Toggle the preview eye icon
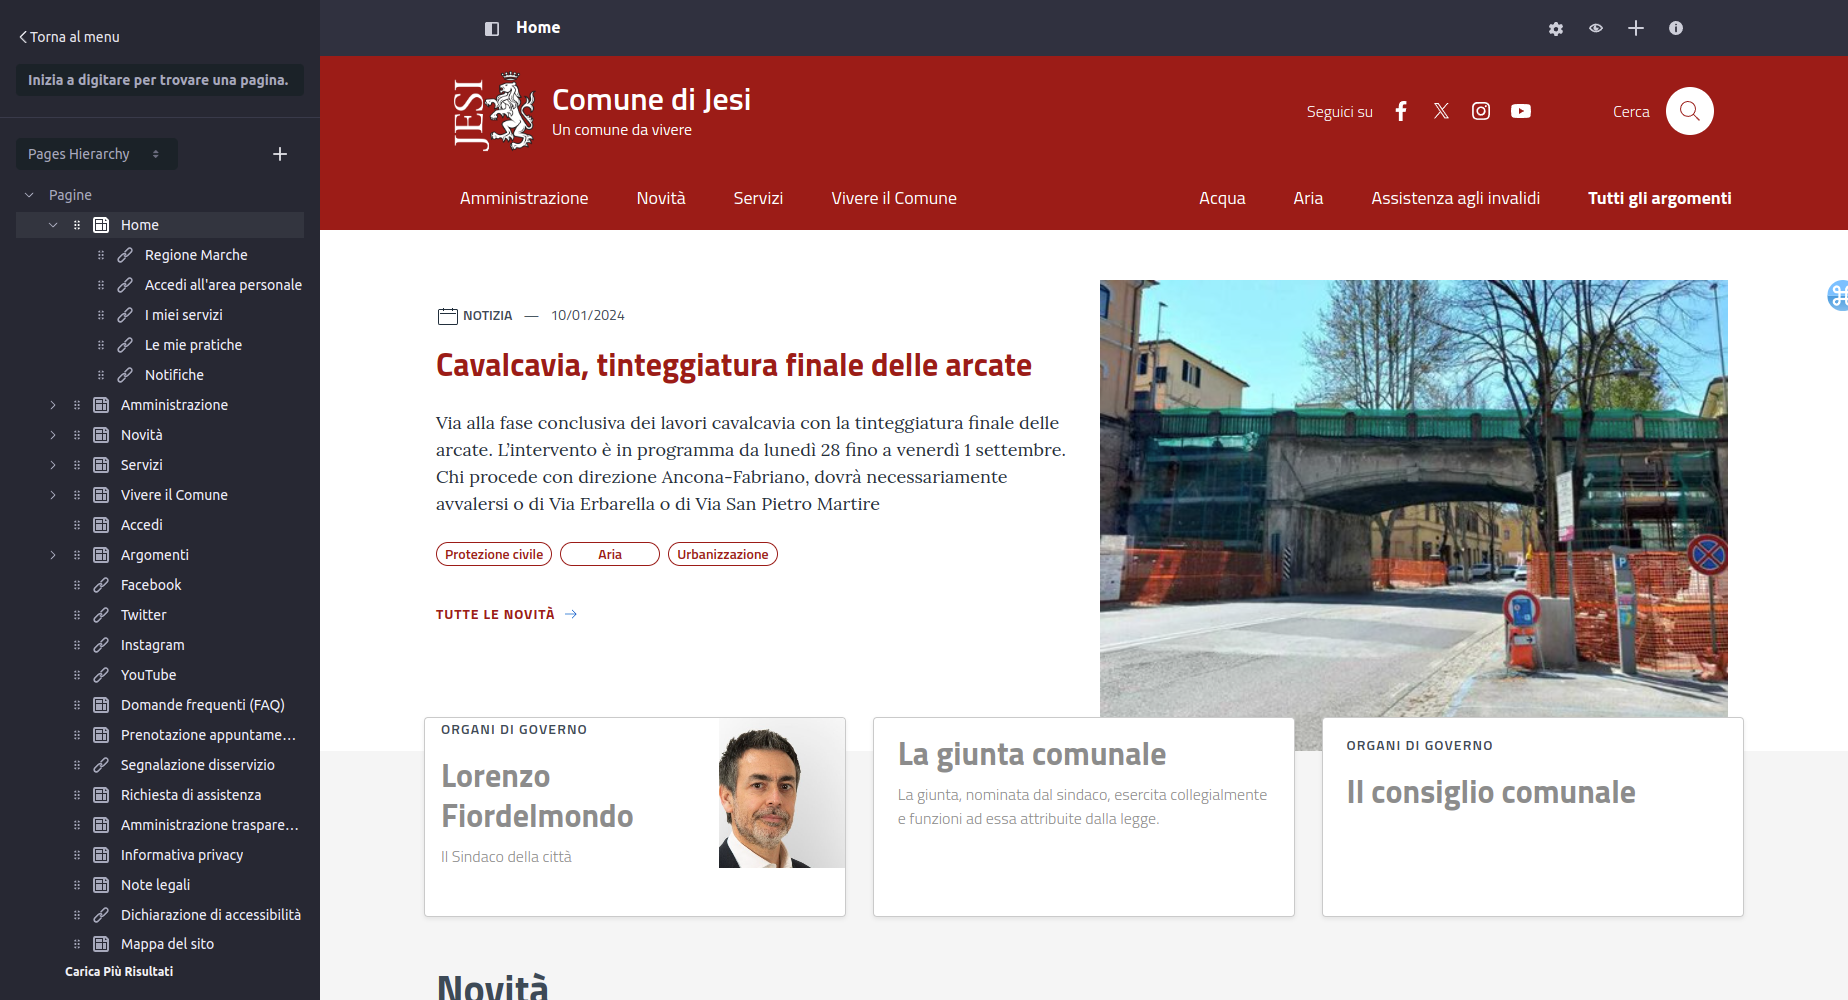1848x1000 pixels. pos(1596,29)
